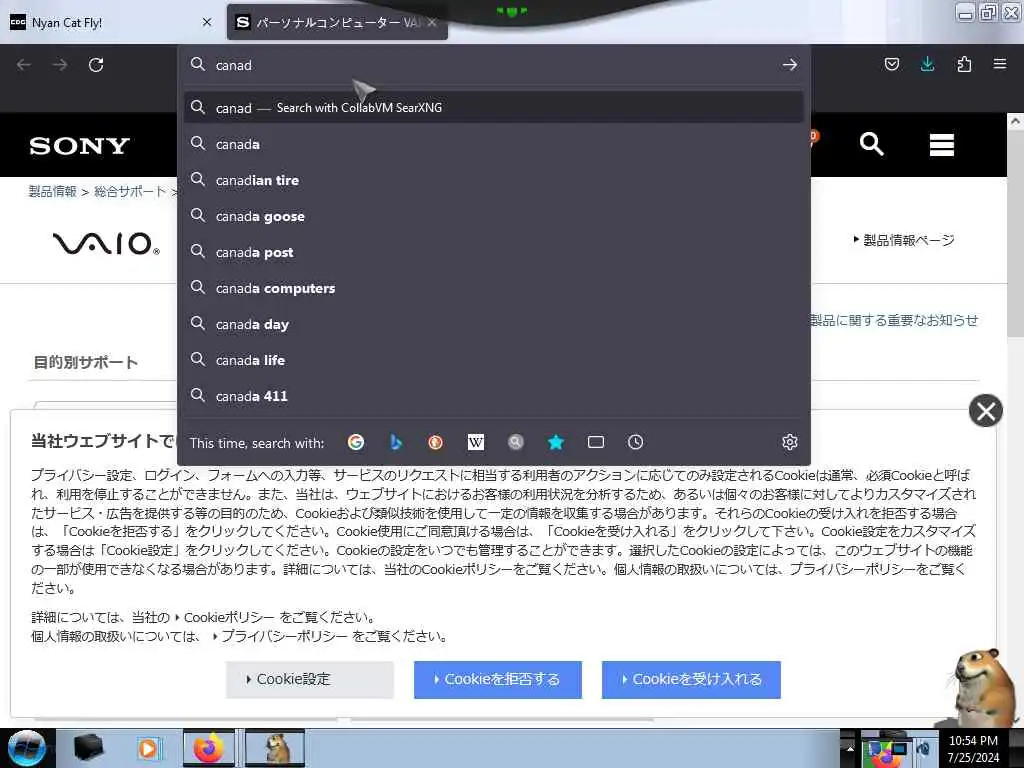
Task: Open the Cookieポリシー link
Action: pyautogui.click(x=229, y=617)
